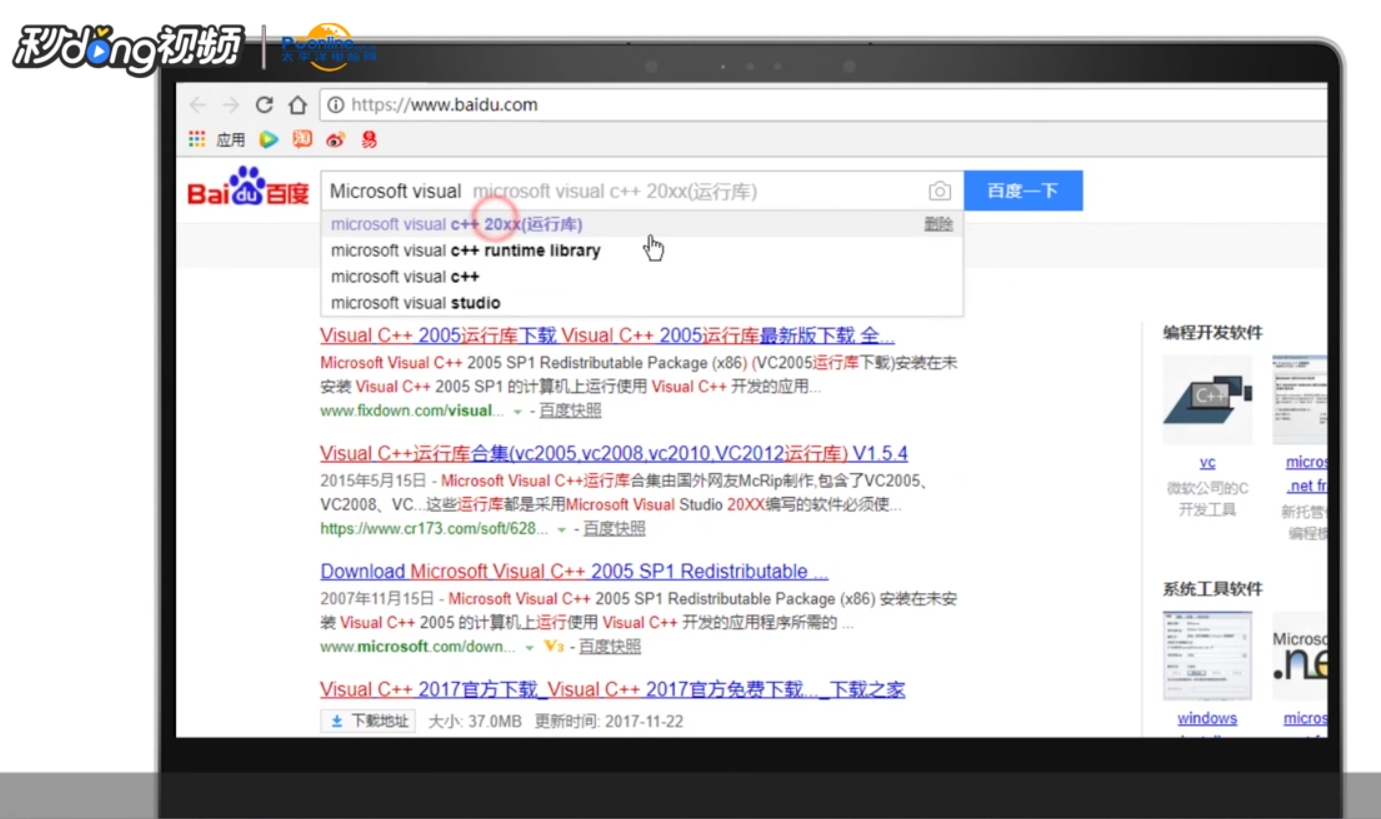The image size is (1381, 819).
Task: Expand the microsoft.com URL dropdown arrow
Action: 531,646
